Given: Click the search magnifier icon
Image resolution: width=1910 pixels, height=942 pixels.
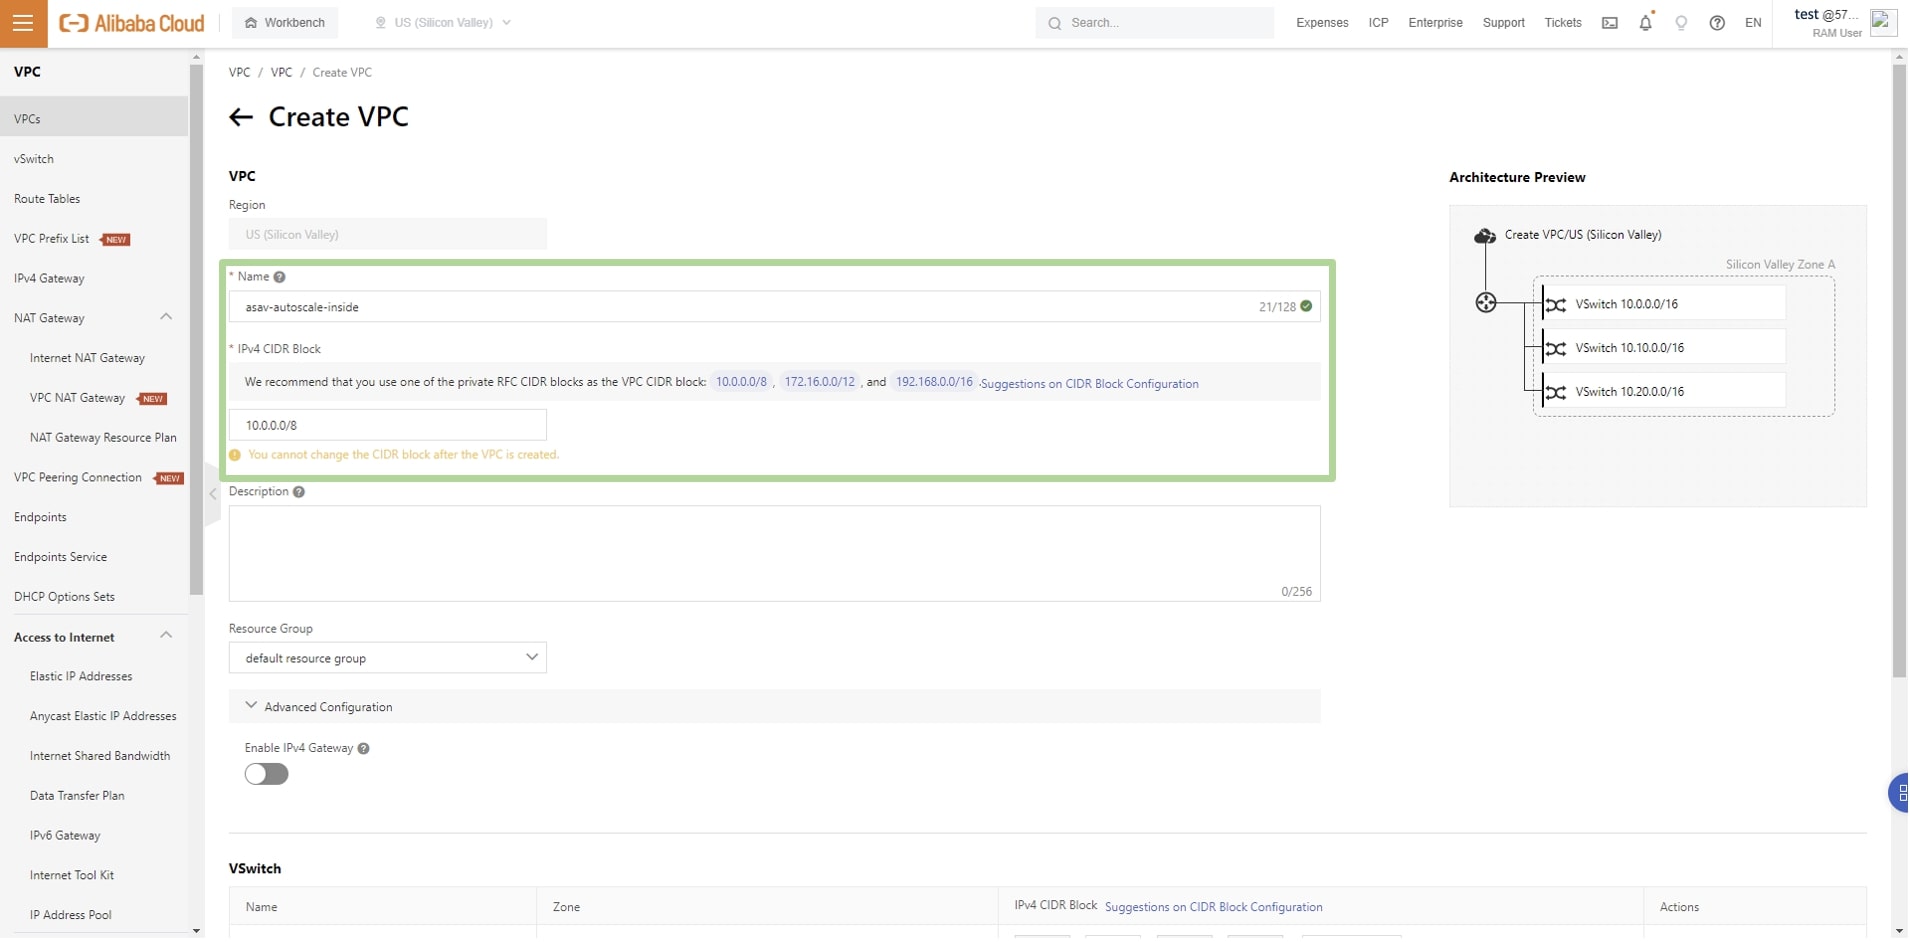Looking at the screenshot, I should click(1055, 22).
